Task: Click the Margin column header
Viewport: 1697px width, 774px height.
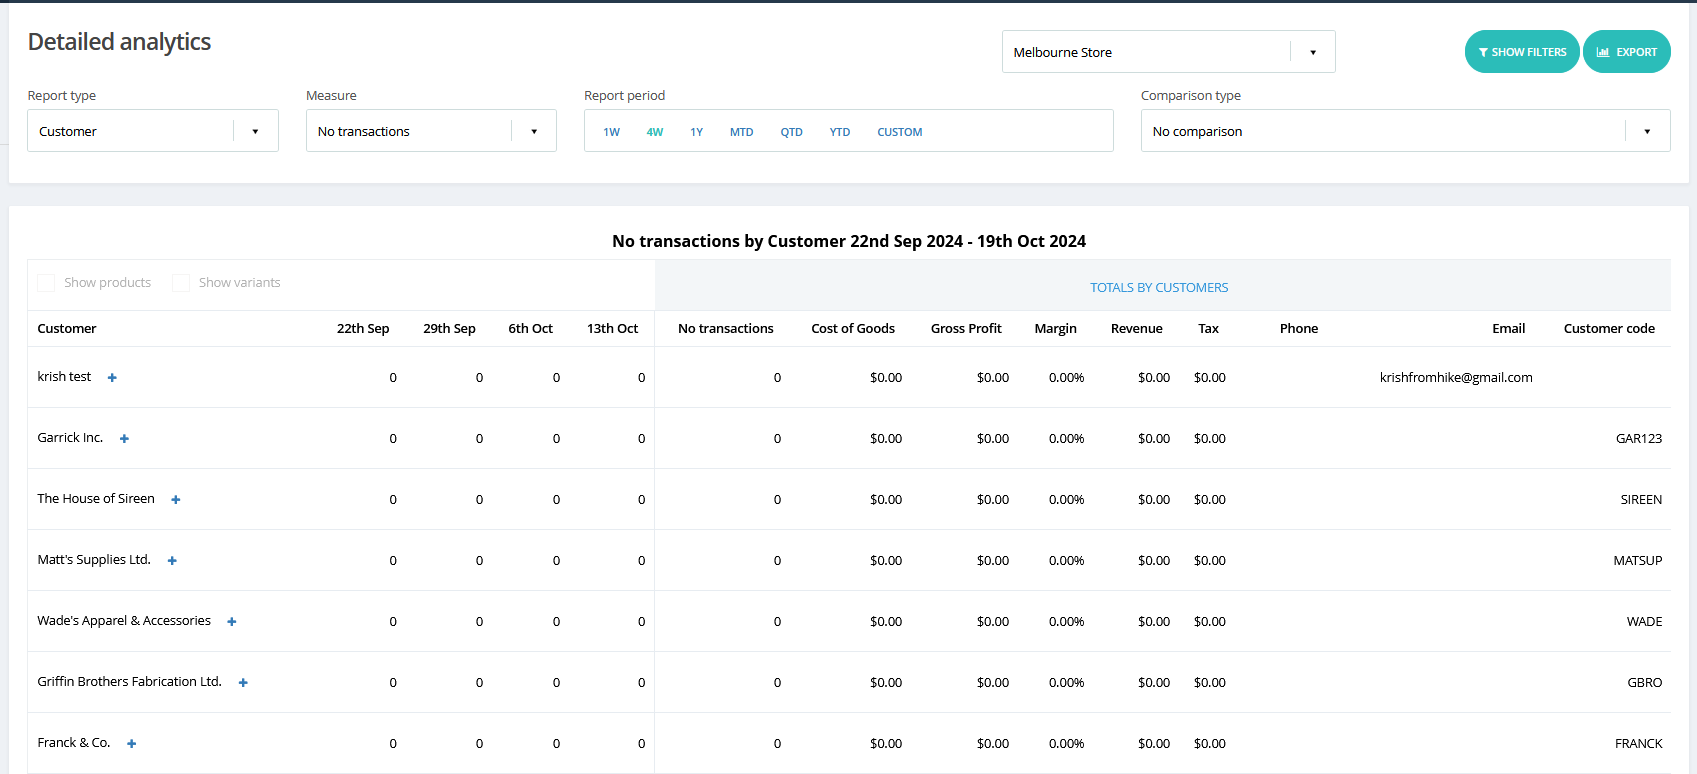Action: (x=1056, y=329)
